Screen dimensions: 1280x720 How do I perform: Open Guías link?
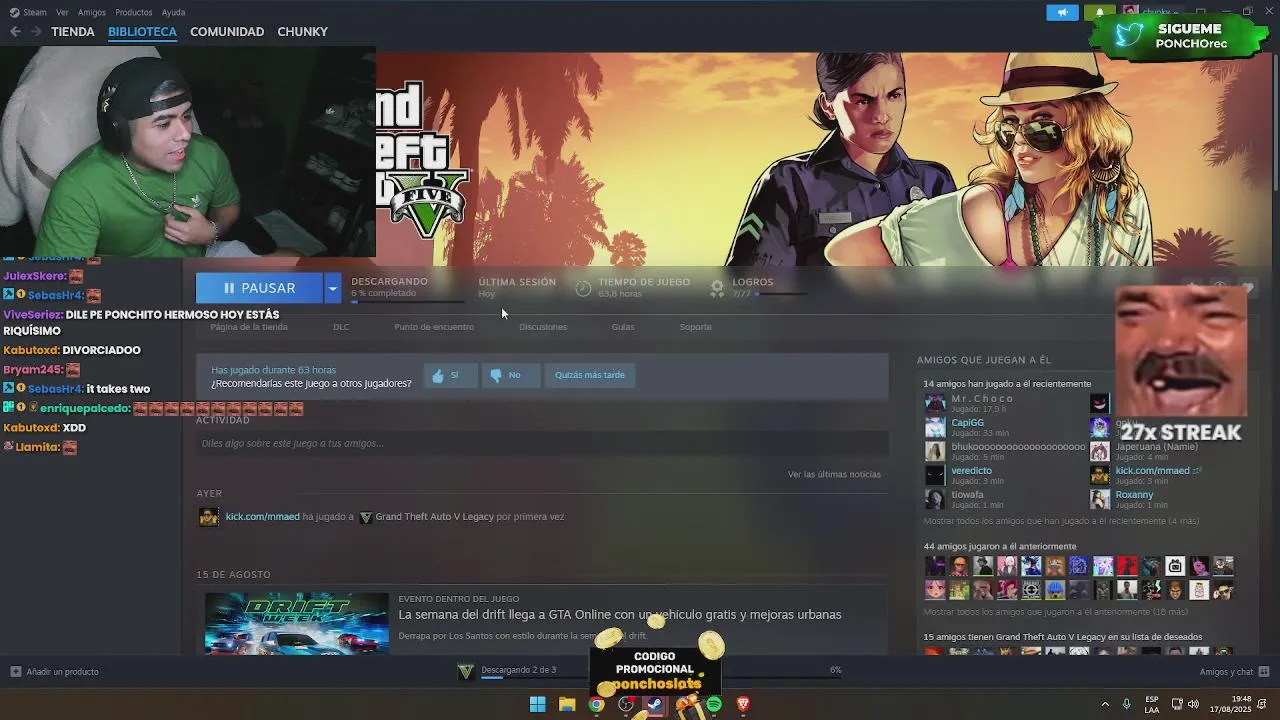pos(623,327)
